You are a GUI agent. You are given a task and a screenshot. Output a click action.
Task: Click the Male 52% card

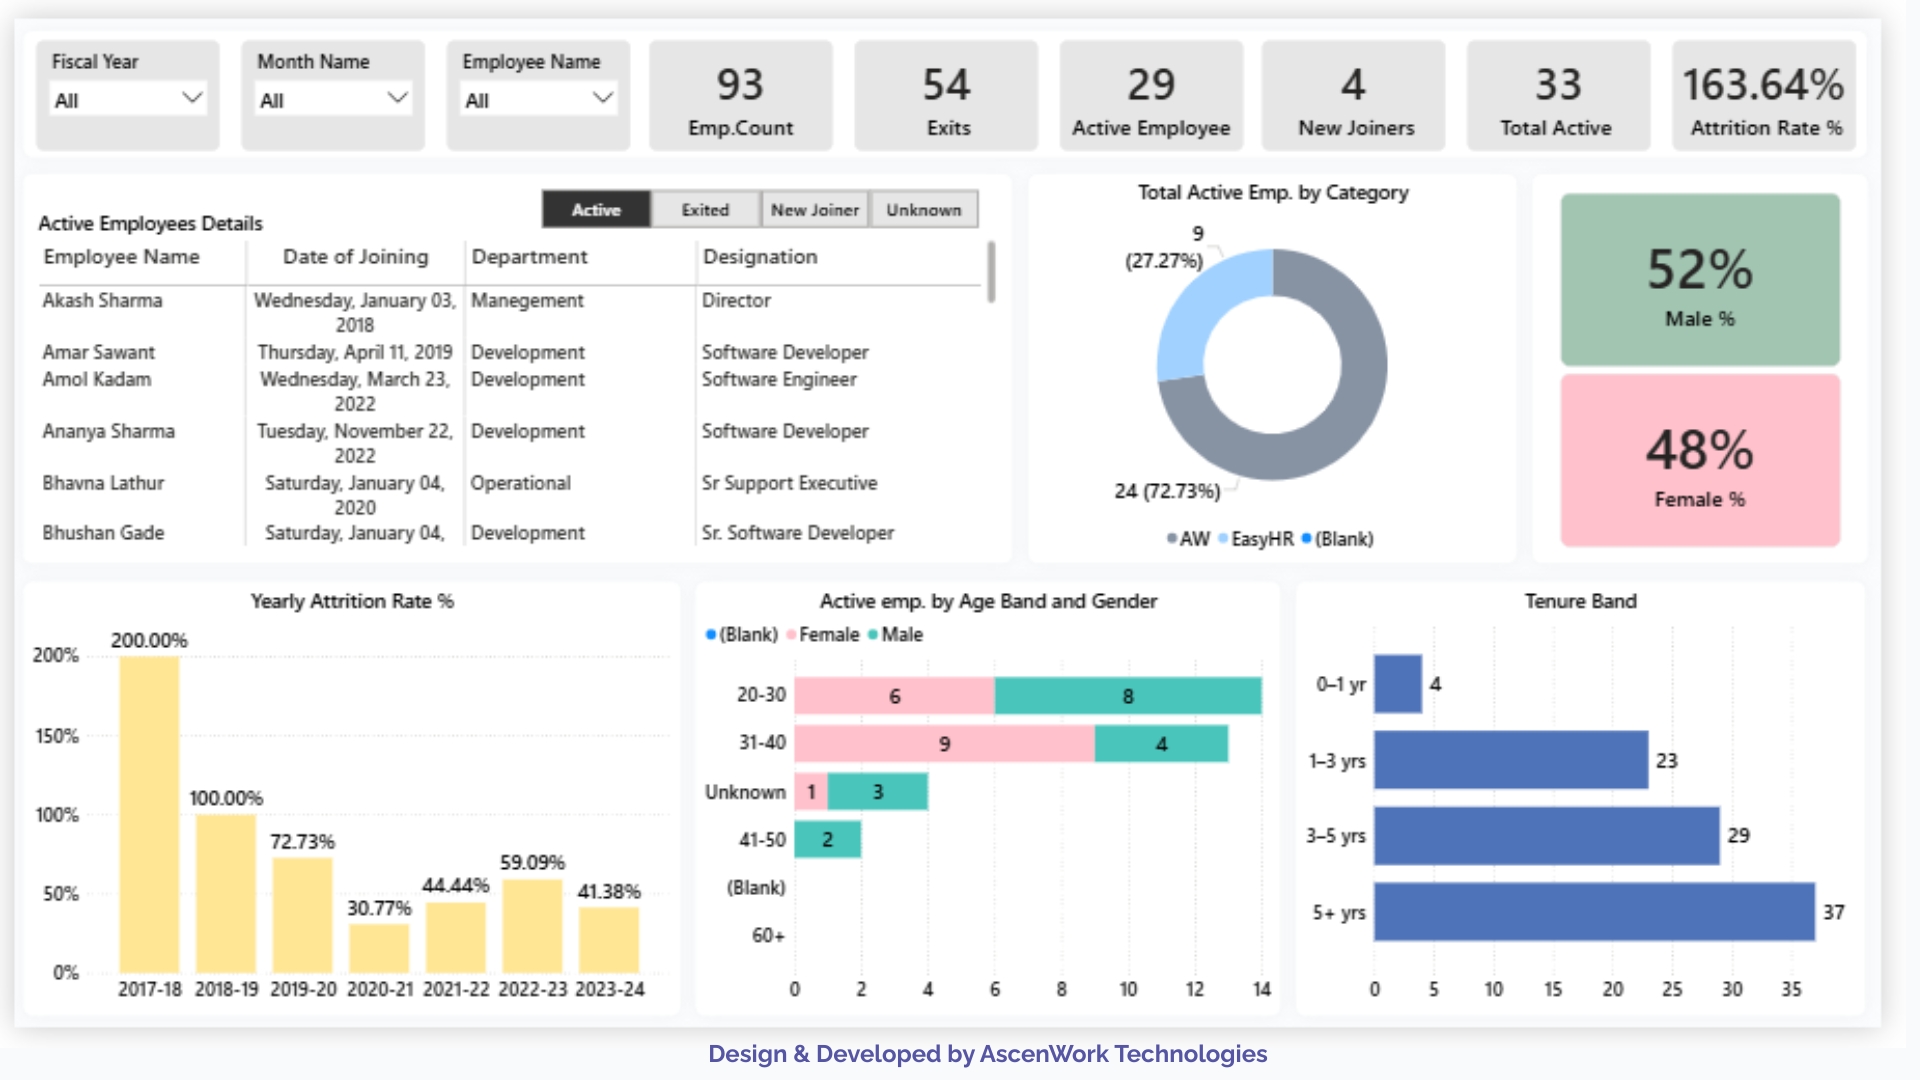[x=1699, y=281]
